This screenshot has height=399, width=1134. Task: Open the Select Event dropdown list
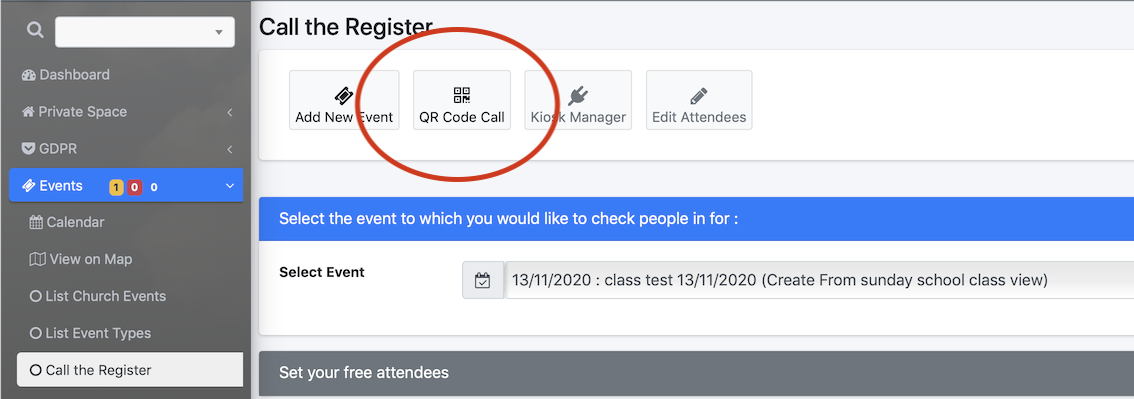coord(819,280)
